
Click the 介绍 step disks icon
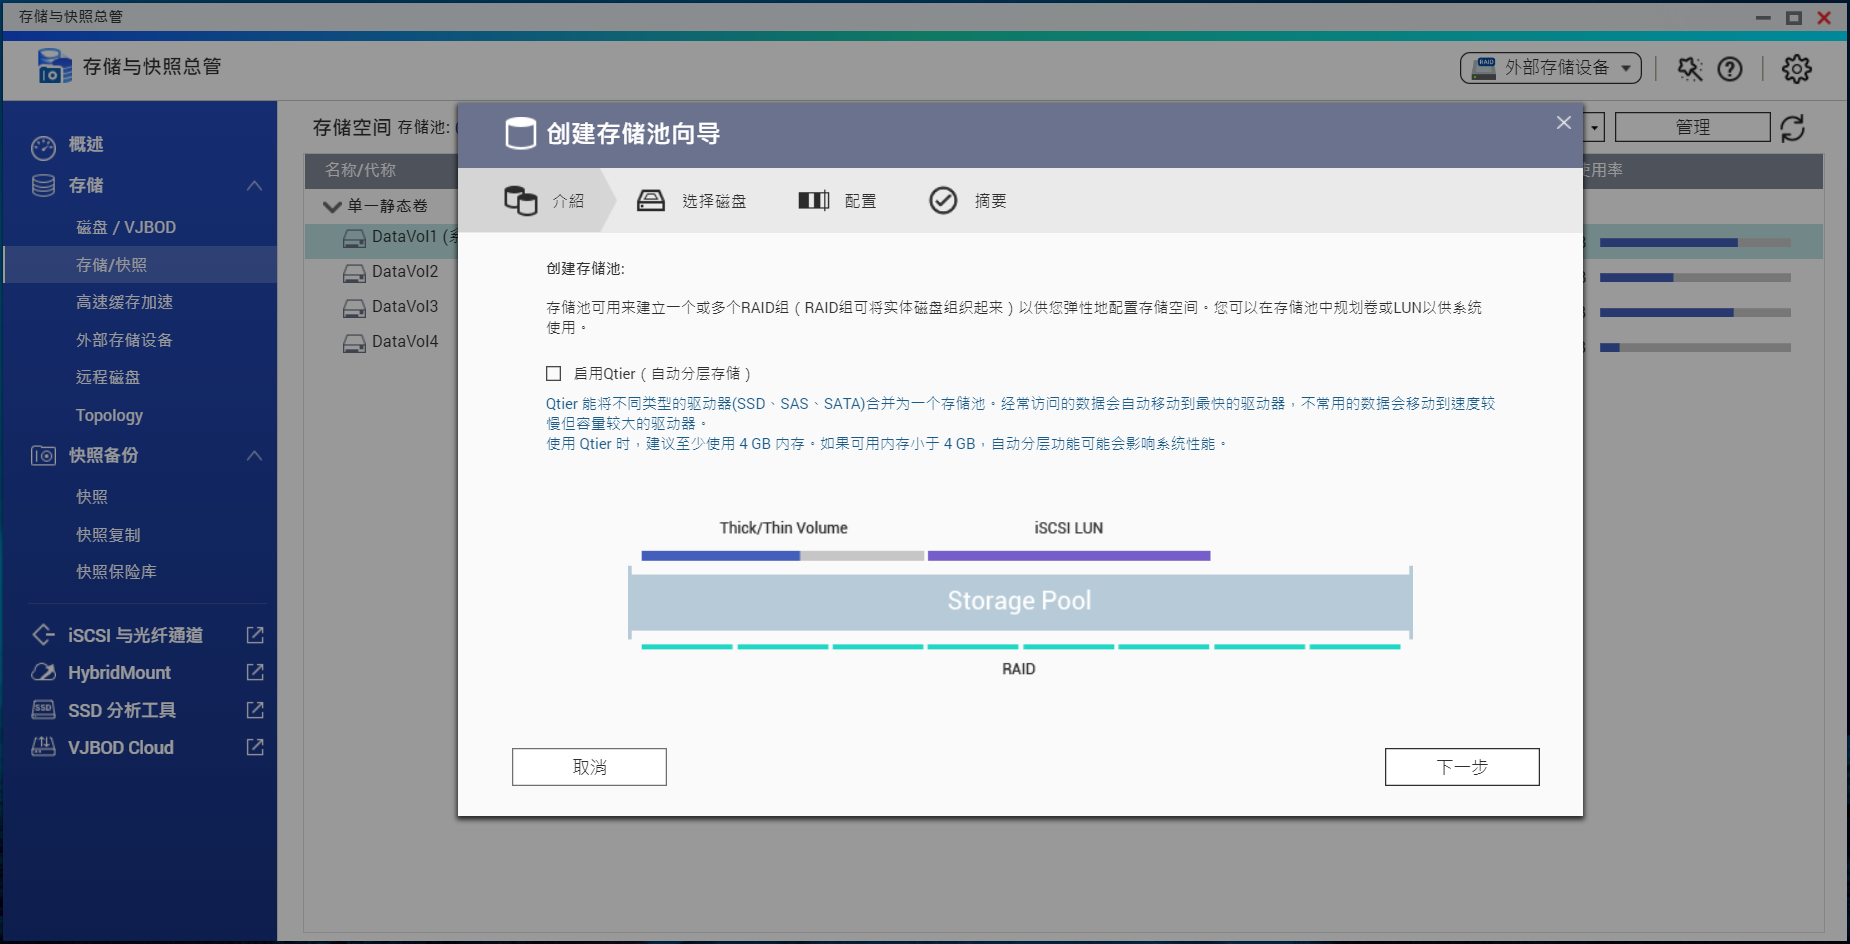(521, 201)
